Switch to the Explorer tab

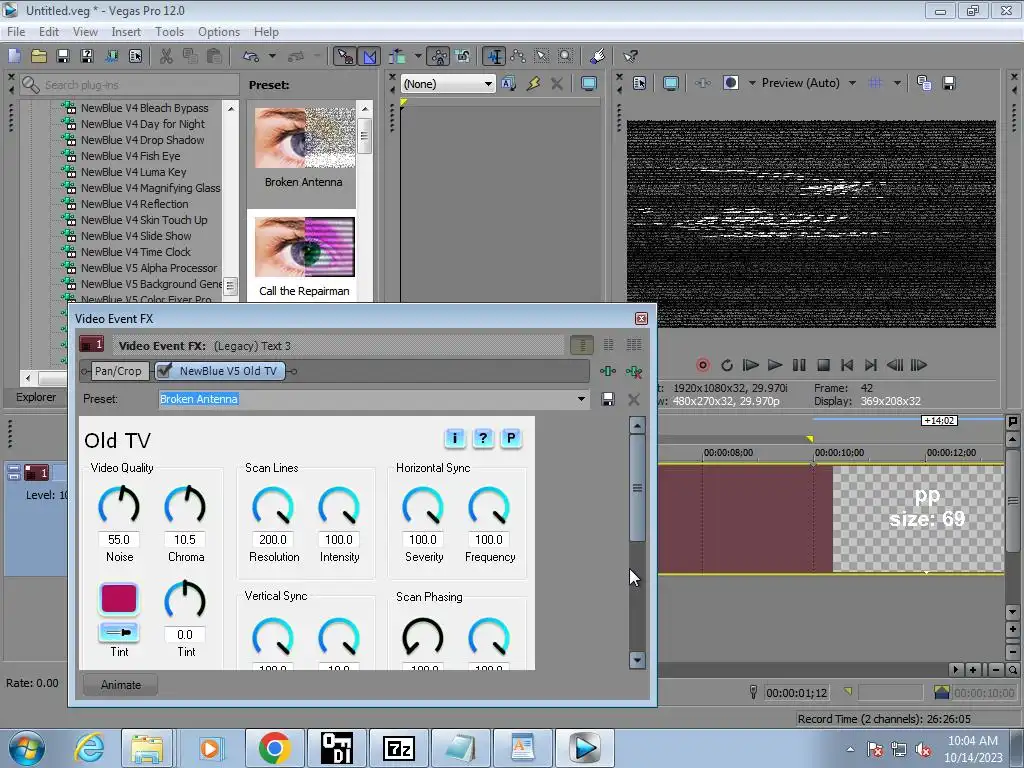click(x=36, y=397)
